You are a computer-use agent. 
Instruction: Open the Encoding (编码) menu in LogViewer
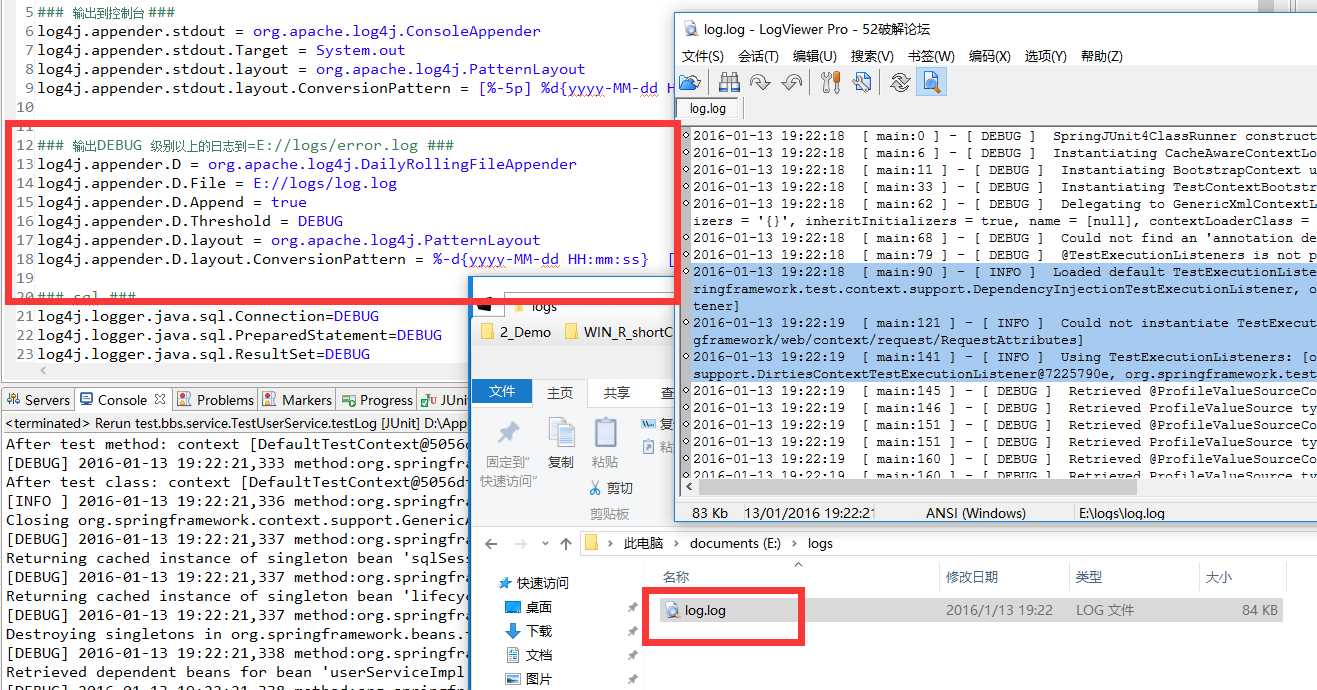990,56
